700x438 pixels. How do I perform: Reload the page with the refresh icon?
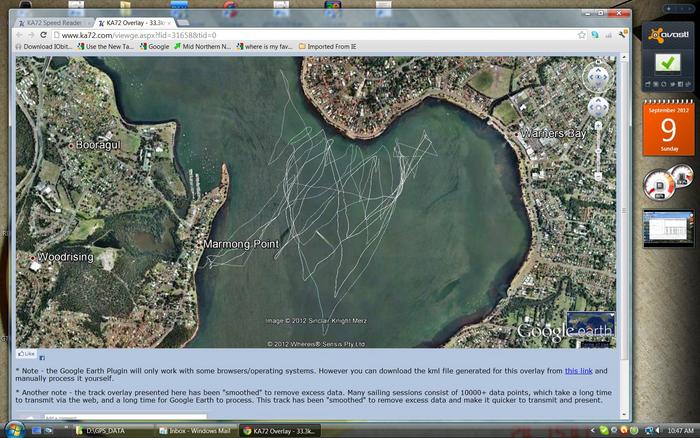click(x=43, y=34)
